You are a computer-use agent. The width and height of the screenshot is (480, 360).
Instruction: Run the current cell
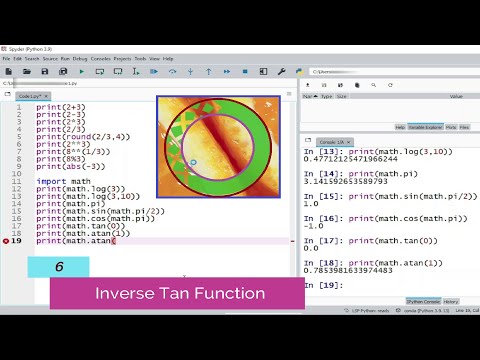click(x=99, y=71)
